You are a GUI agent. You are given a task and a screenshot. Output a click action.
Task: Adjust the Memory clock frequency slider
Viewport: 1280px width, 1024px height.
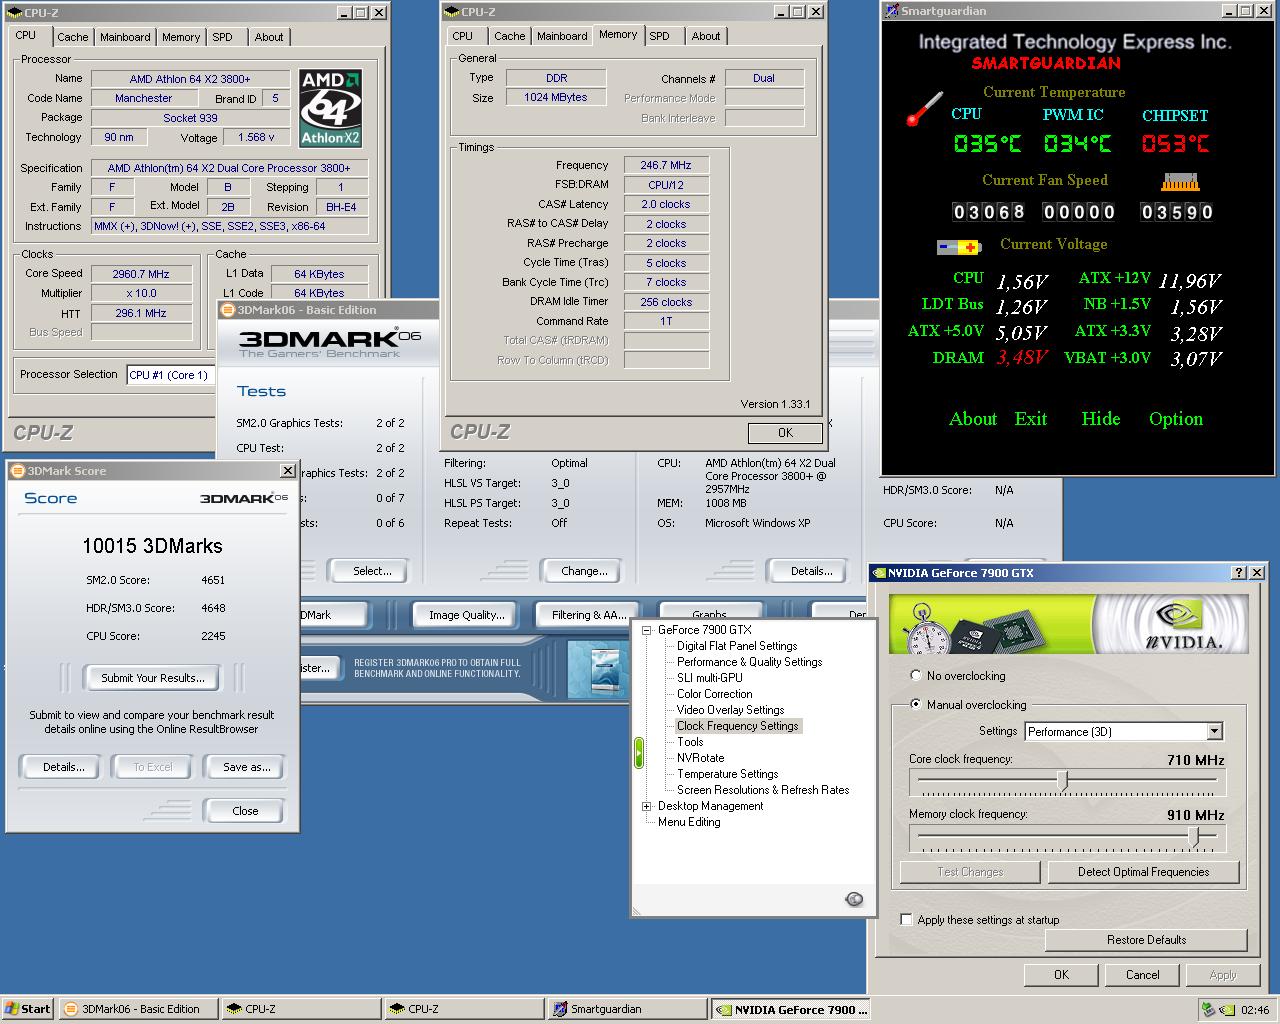tap(1194, 836)
